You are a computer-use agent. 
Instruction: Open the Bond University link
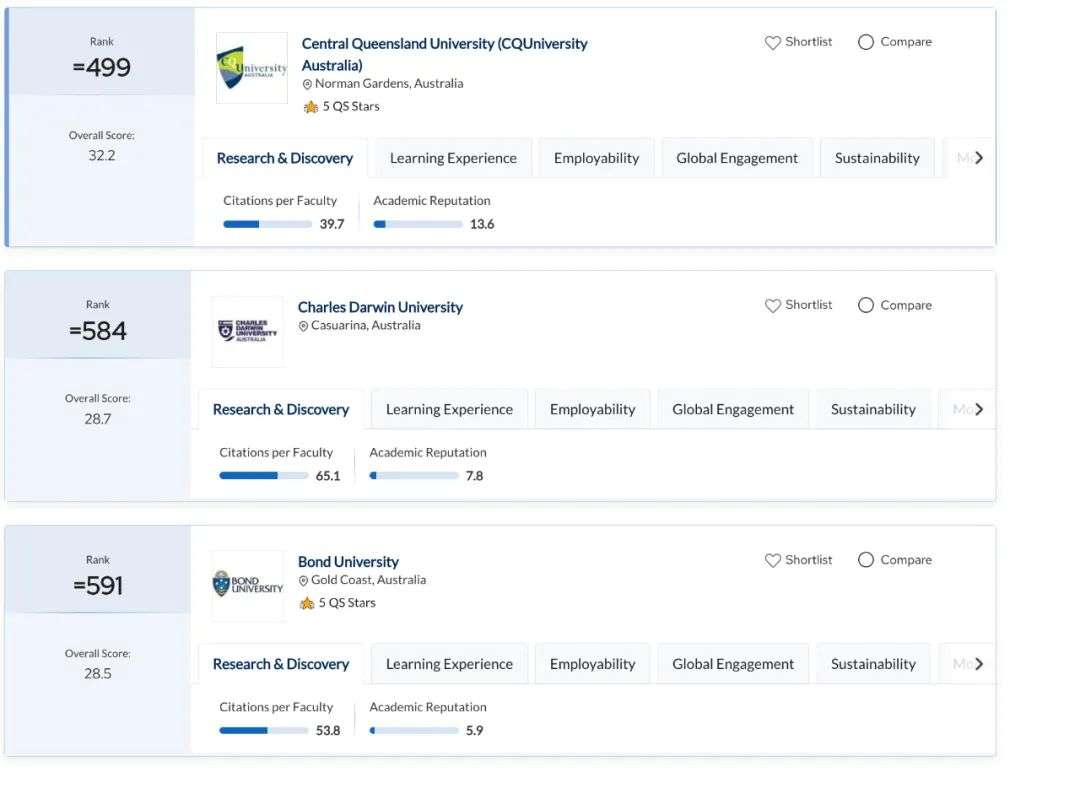click(x=348, y=562)
